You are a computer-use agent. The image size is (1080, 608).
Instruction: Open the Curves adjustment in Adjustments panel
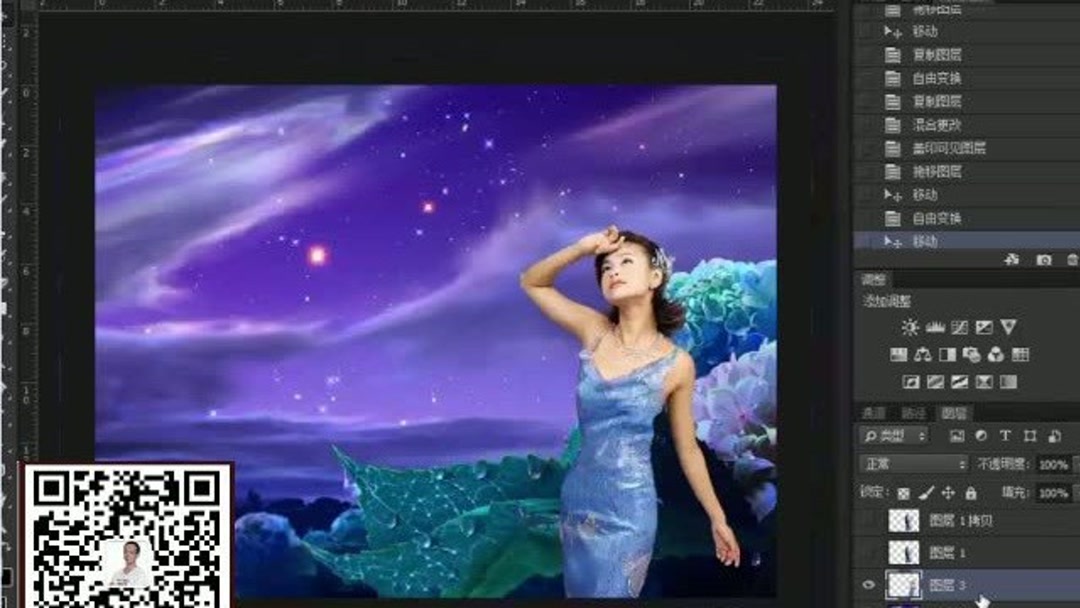point(958,328)
